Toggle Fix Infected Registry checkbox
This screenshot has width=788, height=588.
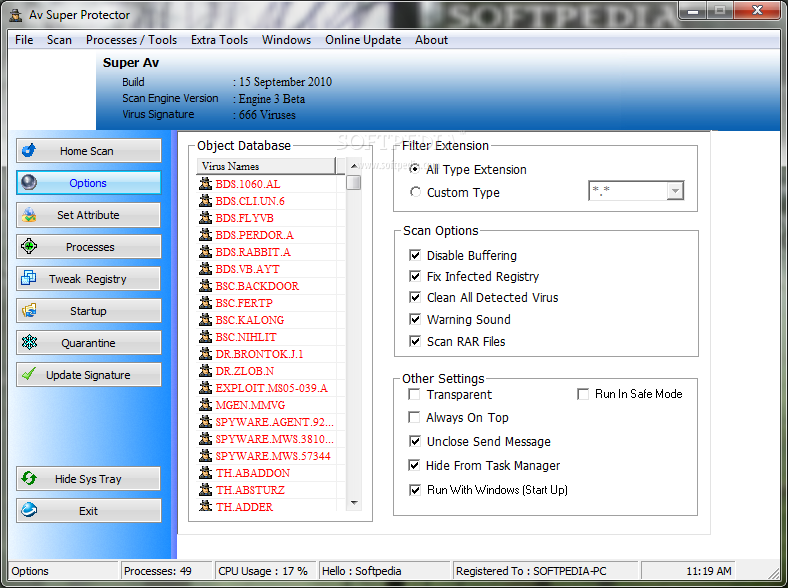tap(415, 276)
